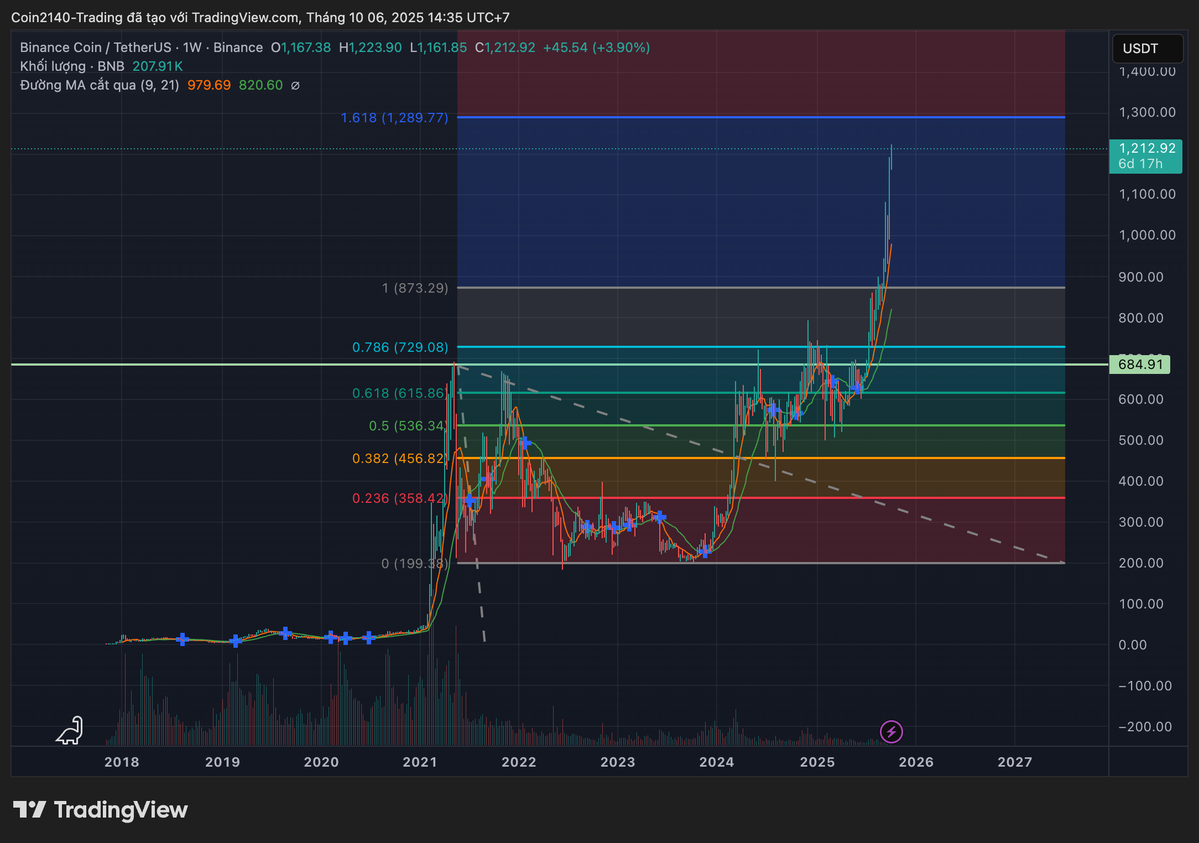Click the MA cross marker nearest 2024
Viewport: 1199px width, 843px height.
pyautogui.click(x=705, y=551)
